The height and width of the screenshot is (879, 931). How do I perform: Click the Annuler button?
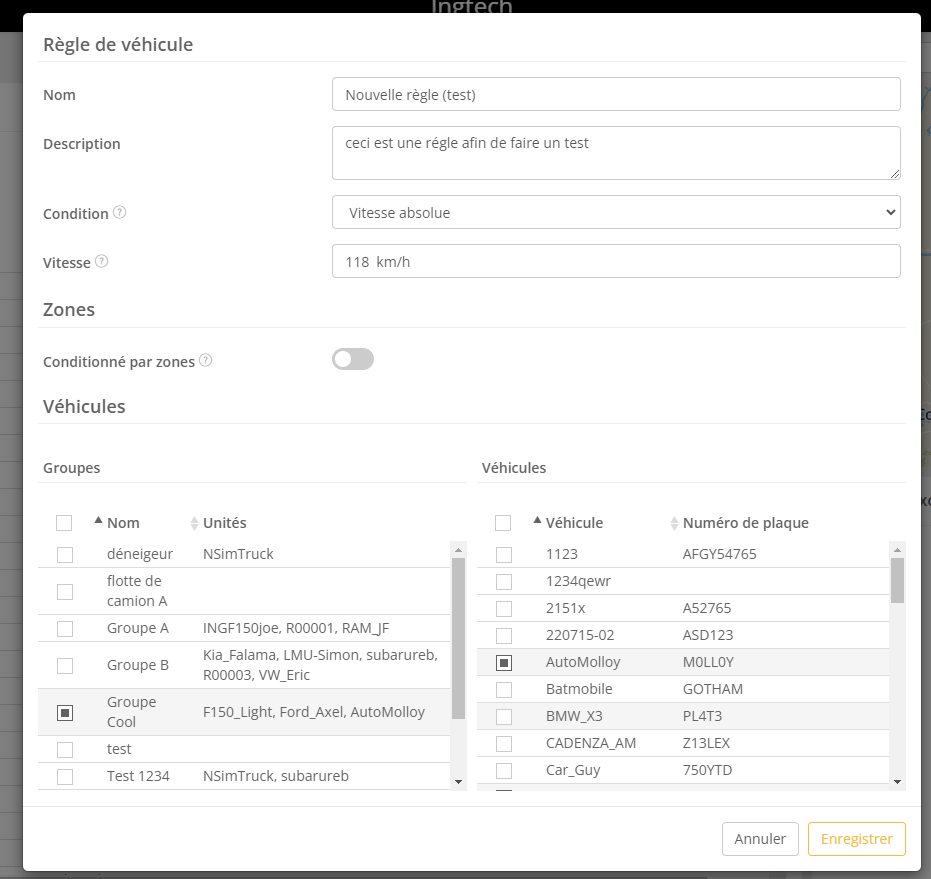click(x=760, y=839)
